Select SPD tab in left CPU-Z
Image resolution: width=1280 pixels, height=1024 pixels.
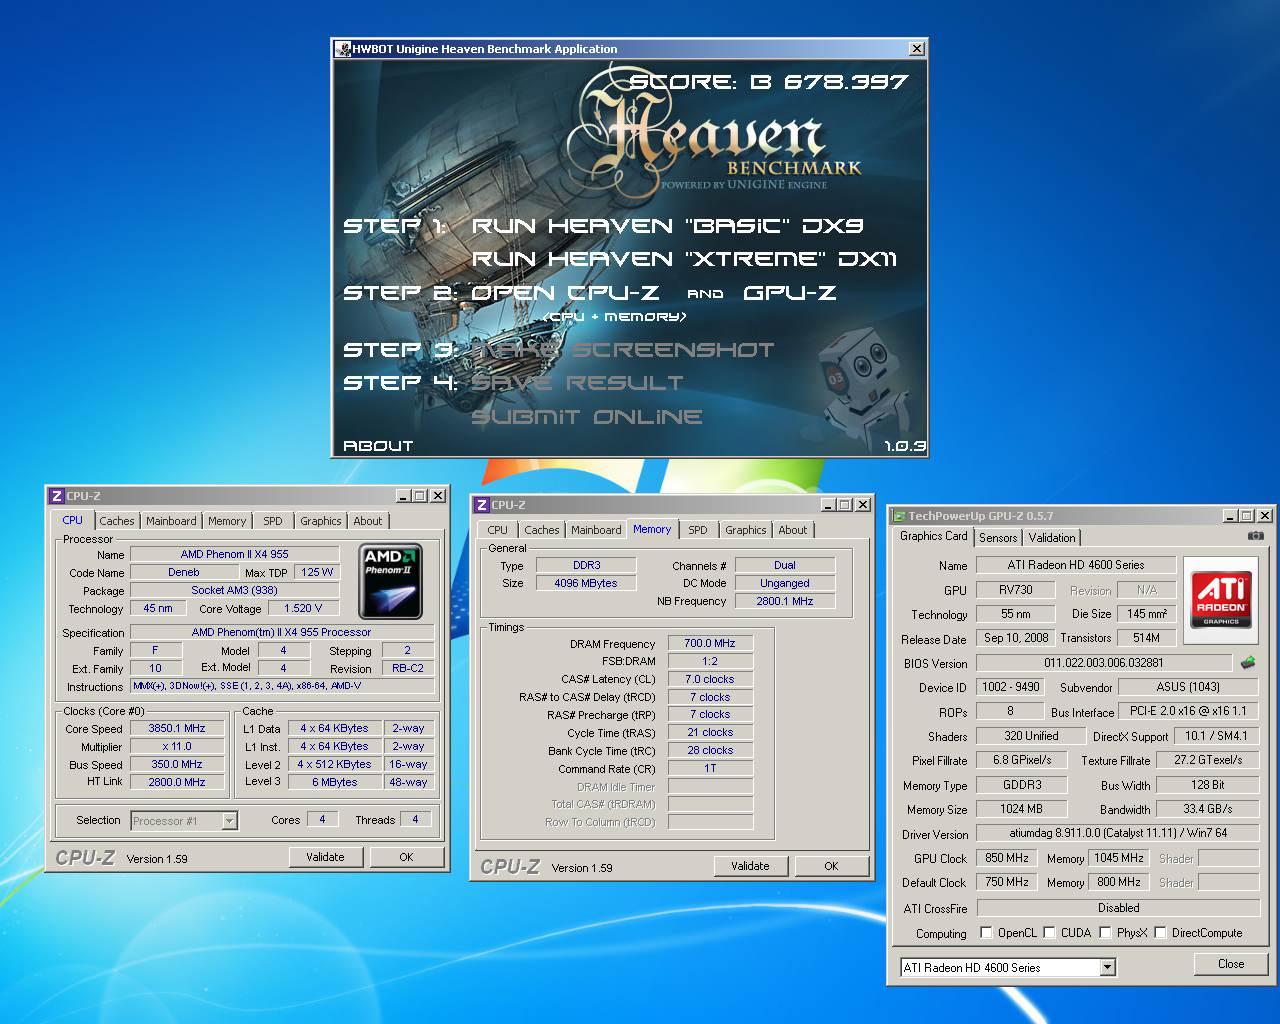(x=273, y=521)
